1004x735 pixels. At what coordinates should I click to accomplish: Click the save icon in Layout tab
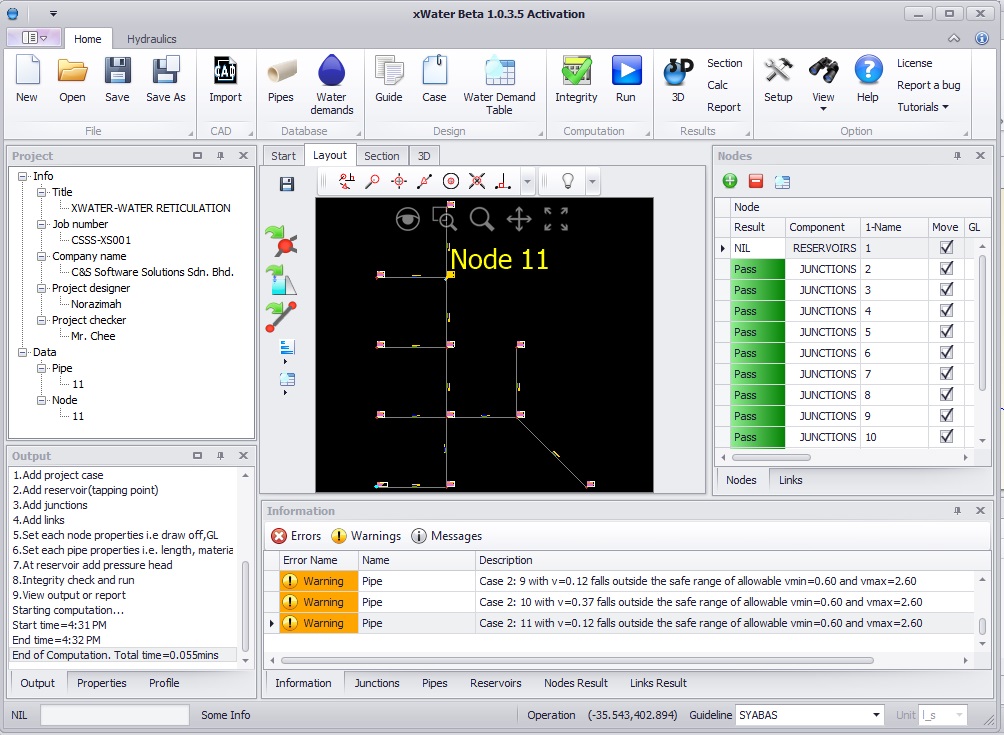(287, 184)
